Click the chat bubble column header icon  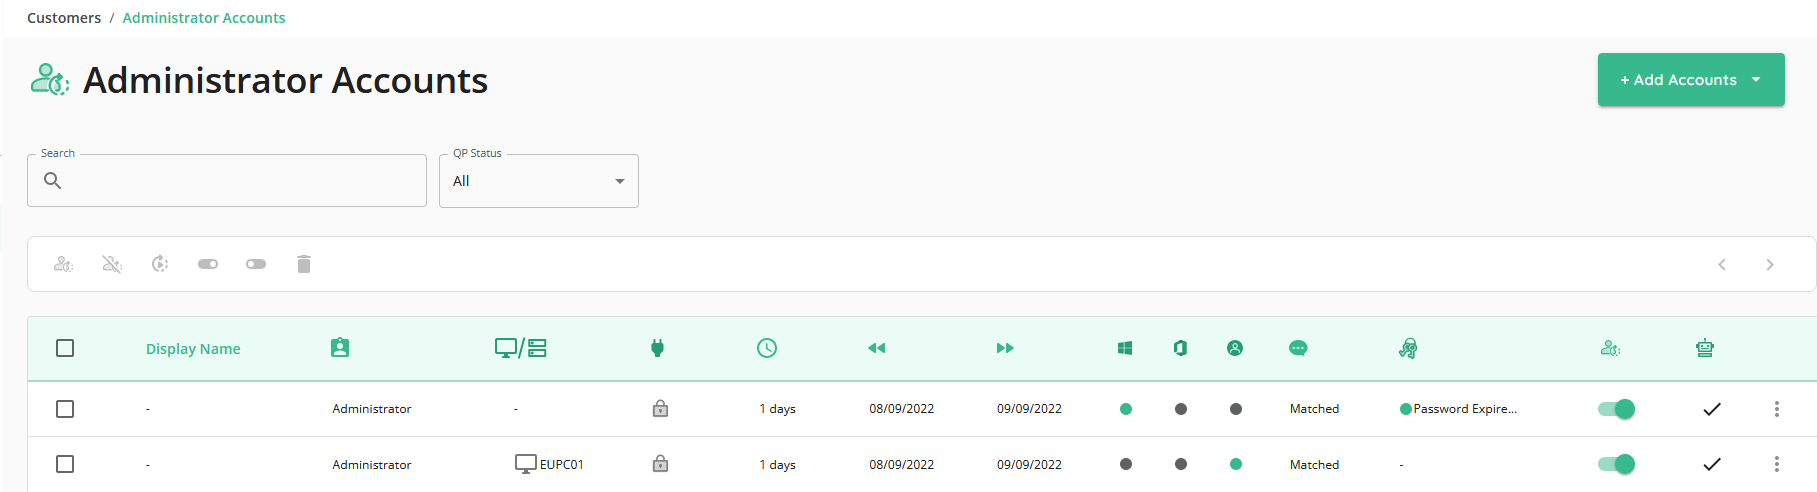point(1298,348)
